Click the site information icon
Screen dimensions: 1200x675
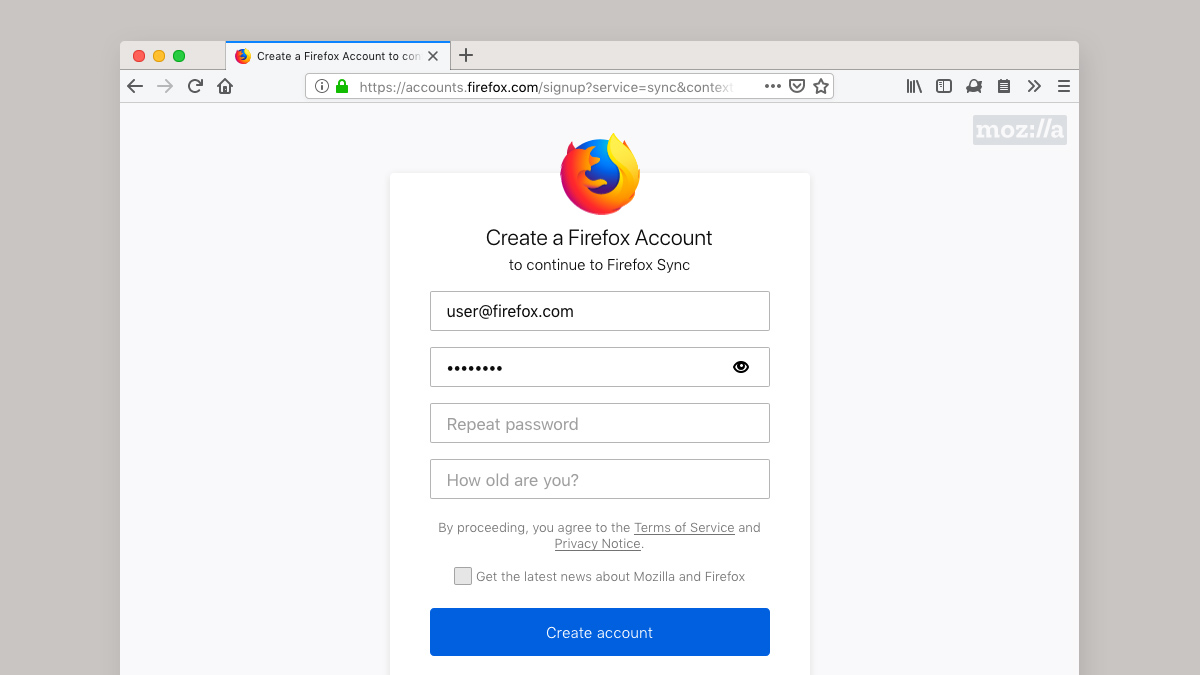click(x=322, y=87)
